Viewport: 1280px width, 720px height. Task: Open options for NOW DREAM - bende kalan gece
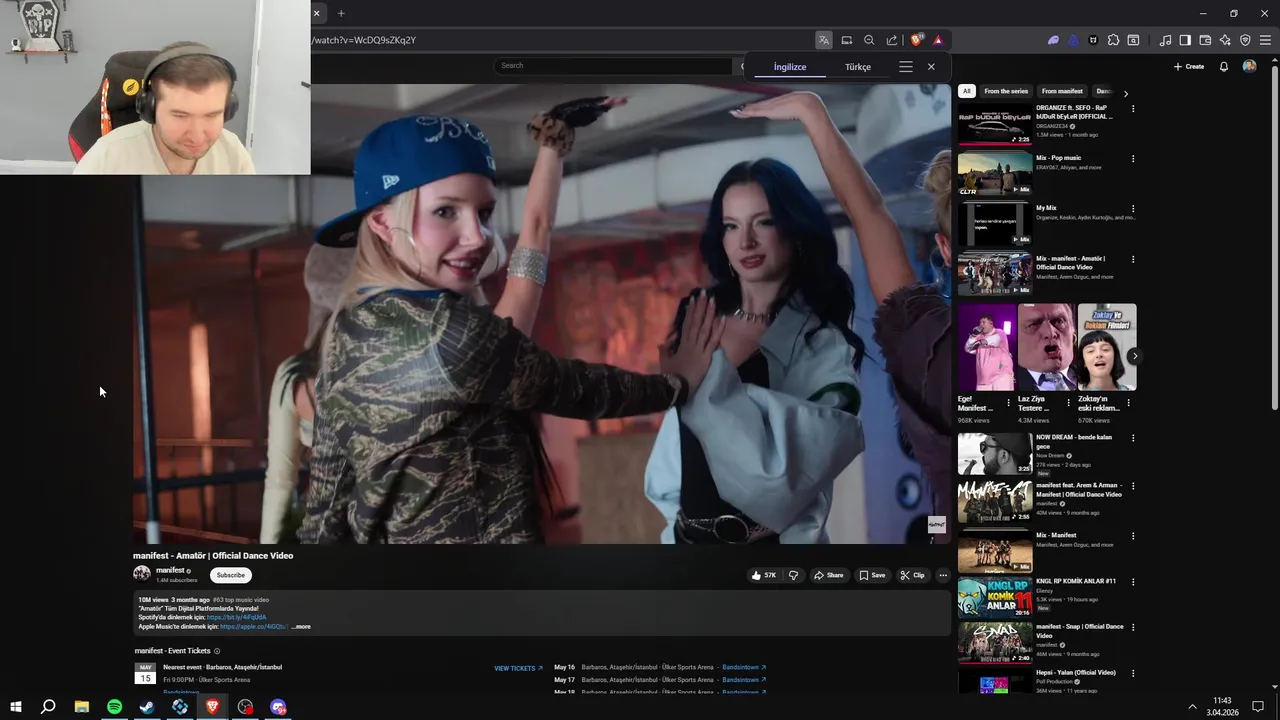coord(1133,438)
